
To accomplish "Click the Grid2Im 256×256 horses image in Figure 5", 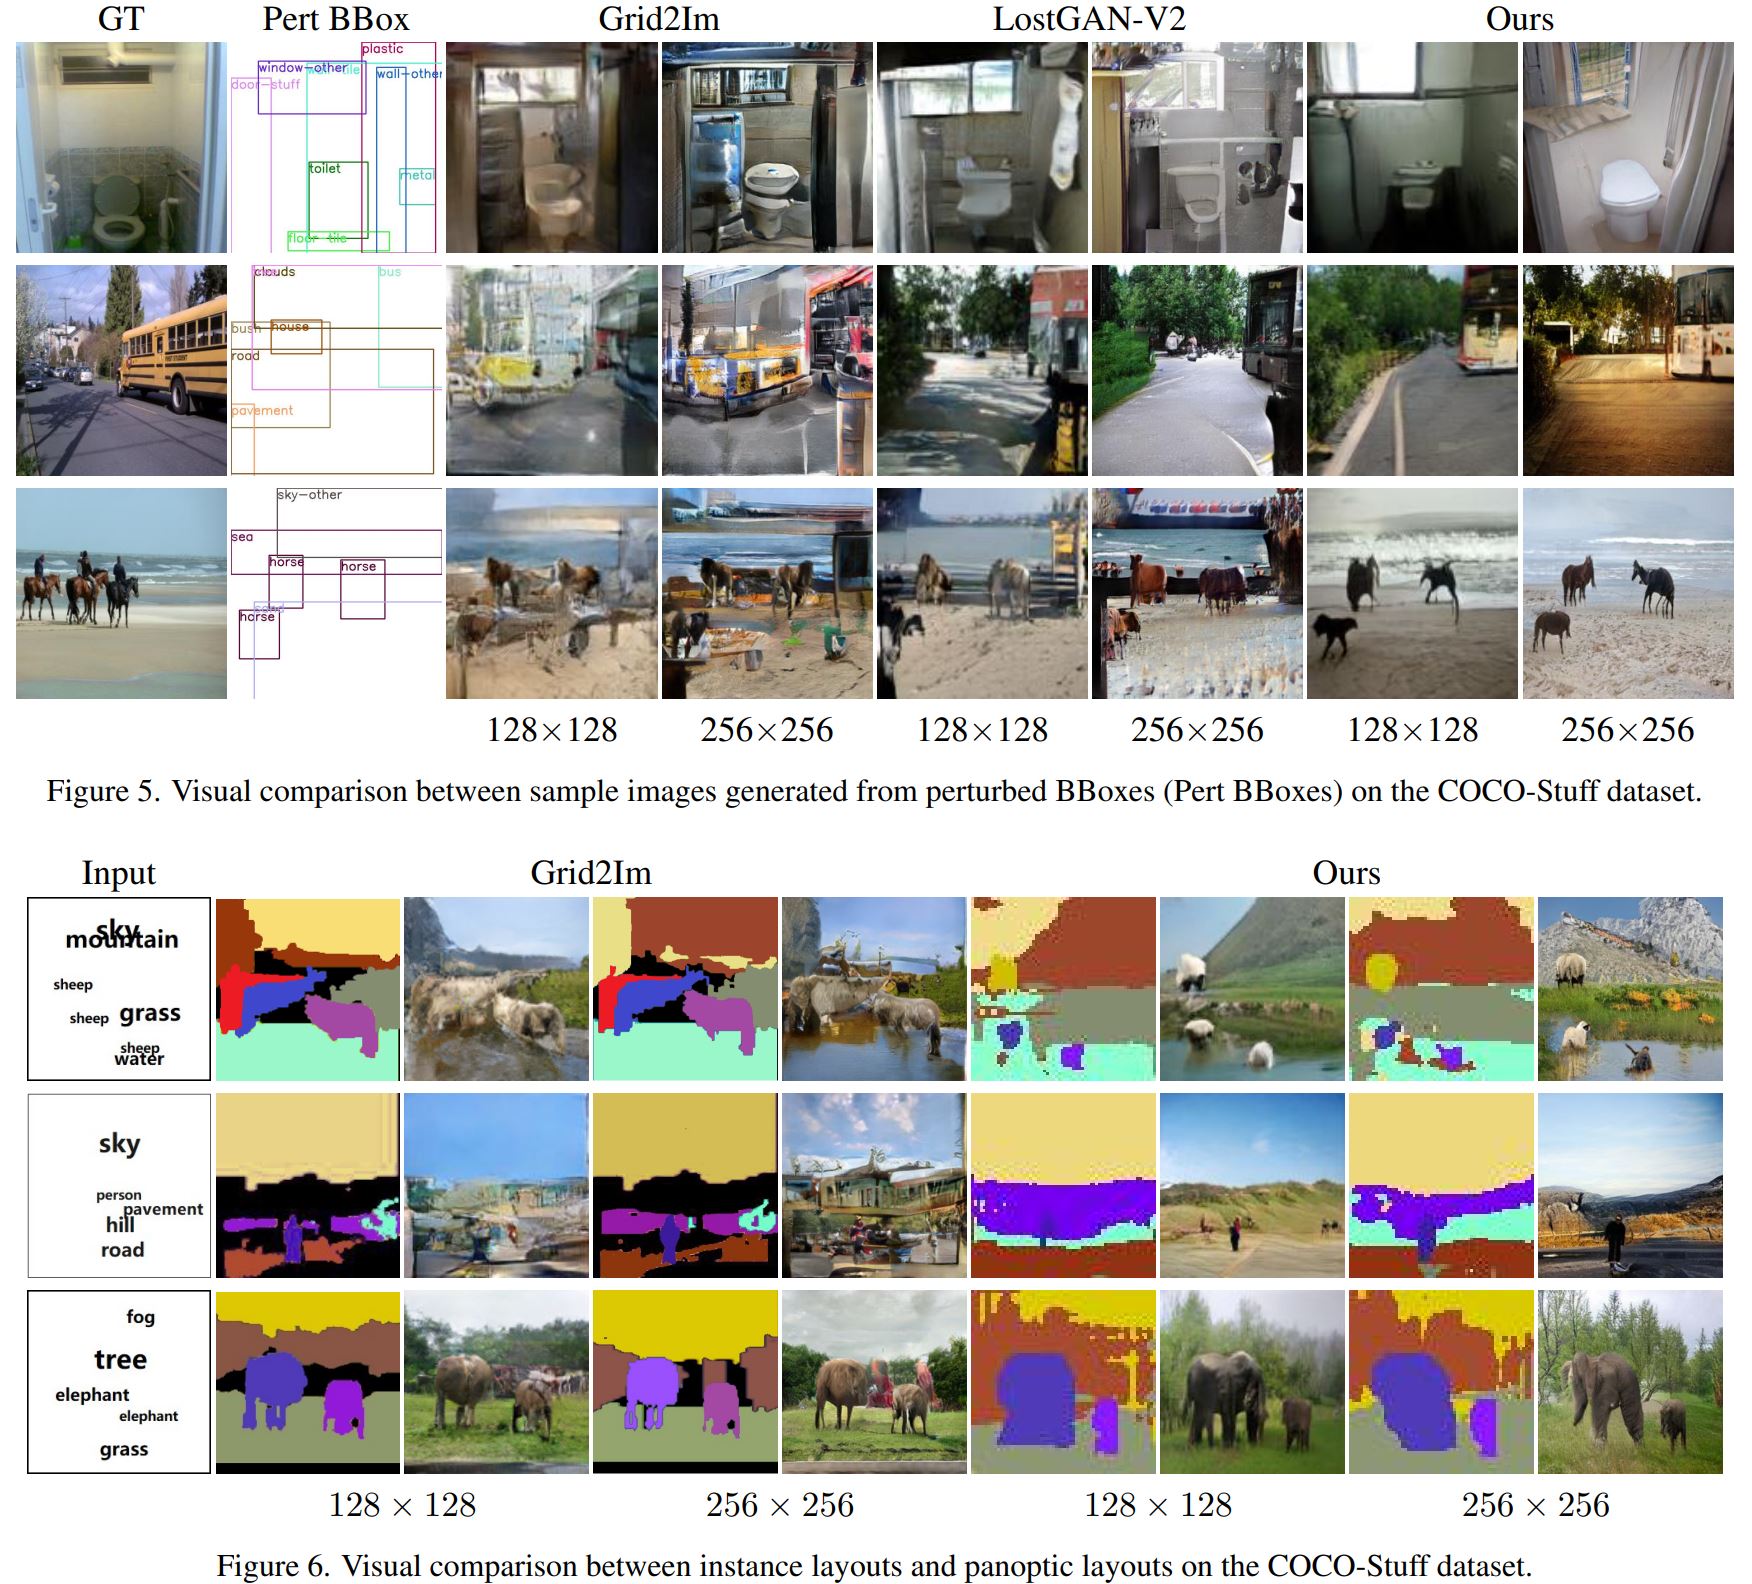I will (x=767, y=593).
